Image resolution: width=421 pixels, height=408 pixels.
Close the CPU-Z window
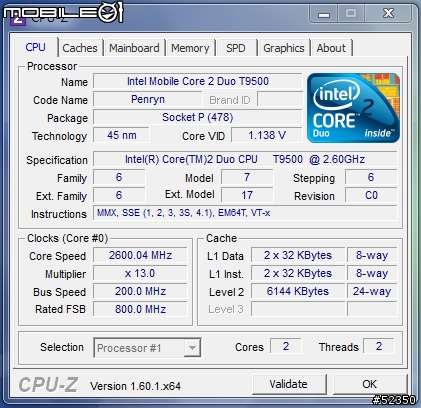(x=389, y=14)
